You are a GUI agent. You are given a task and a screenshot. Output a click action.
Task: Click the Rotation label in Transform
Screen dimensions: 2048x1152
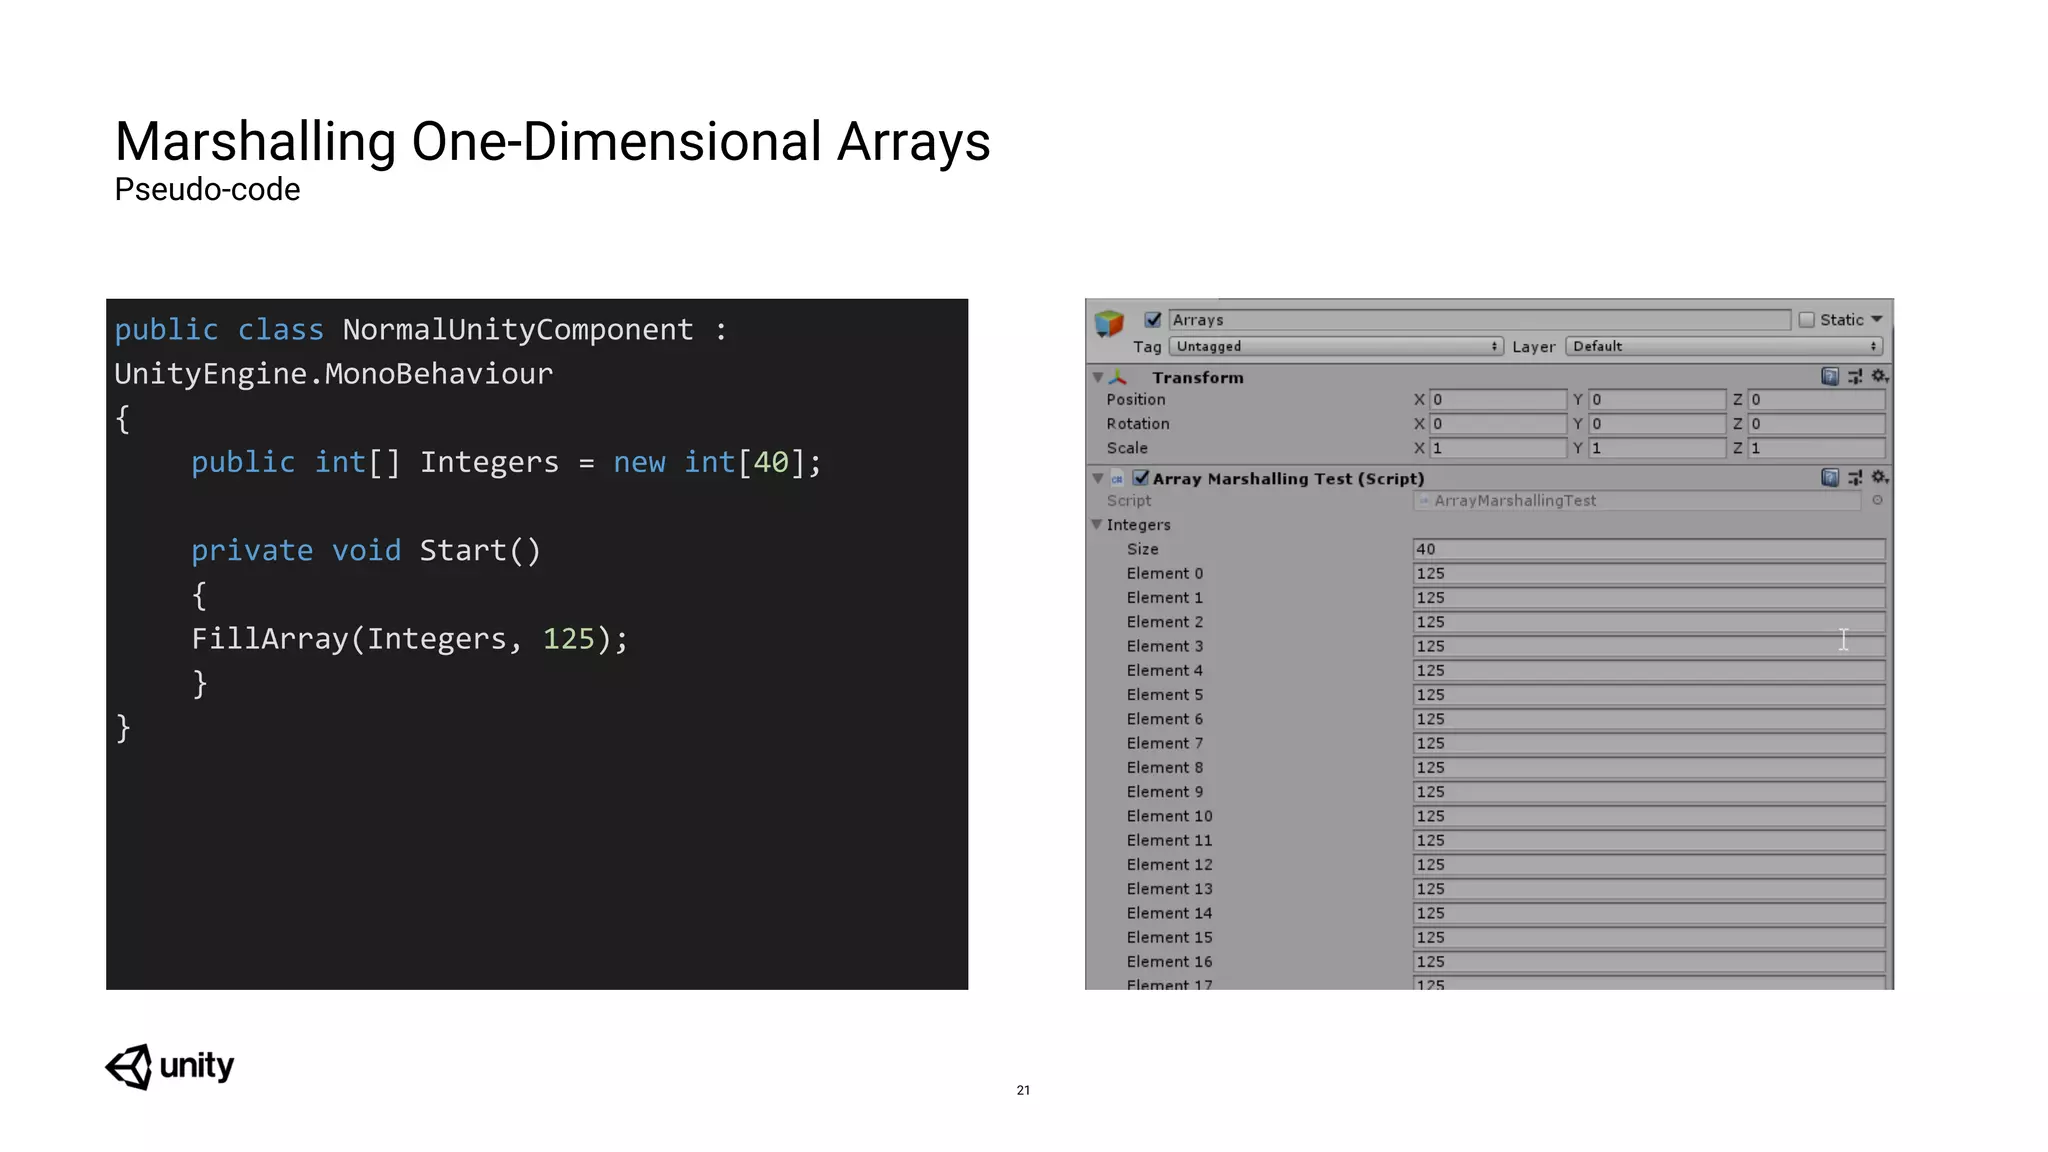(1138, 423)
